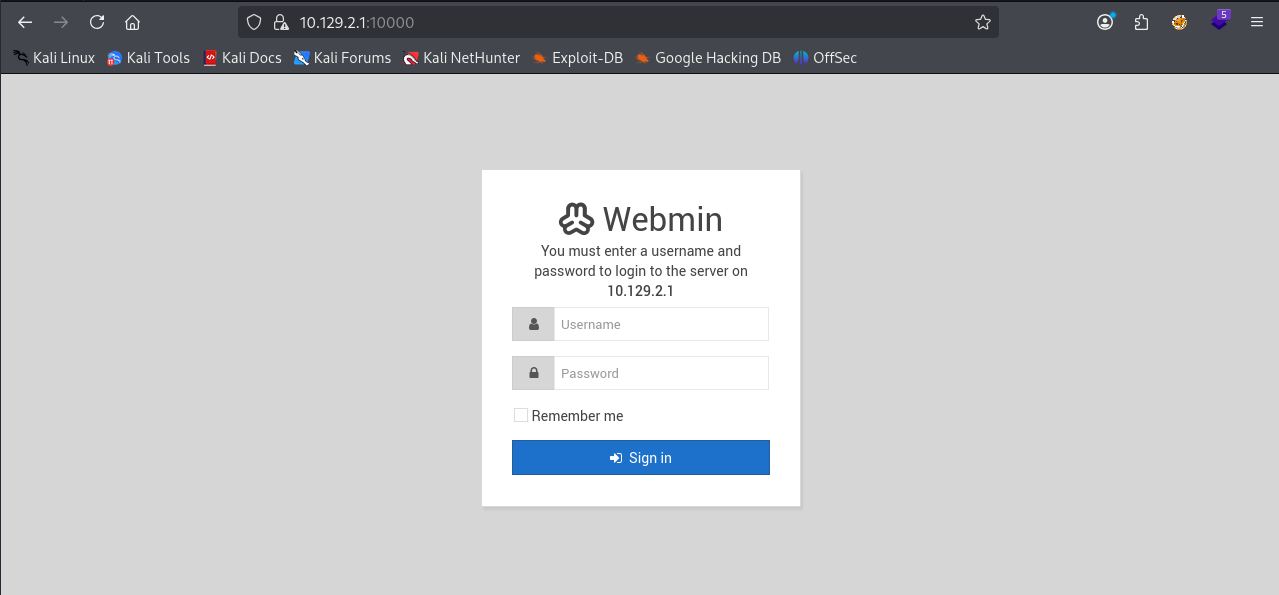
Task: Click the user icon beside Username
Action: tap(533, 324)
